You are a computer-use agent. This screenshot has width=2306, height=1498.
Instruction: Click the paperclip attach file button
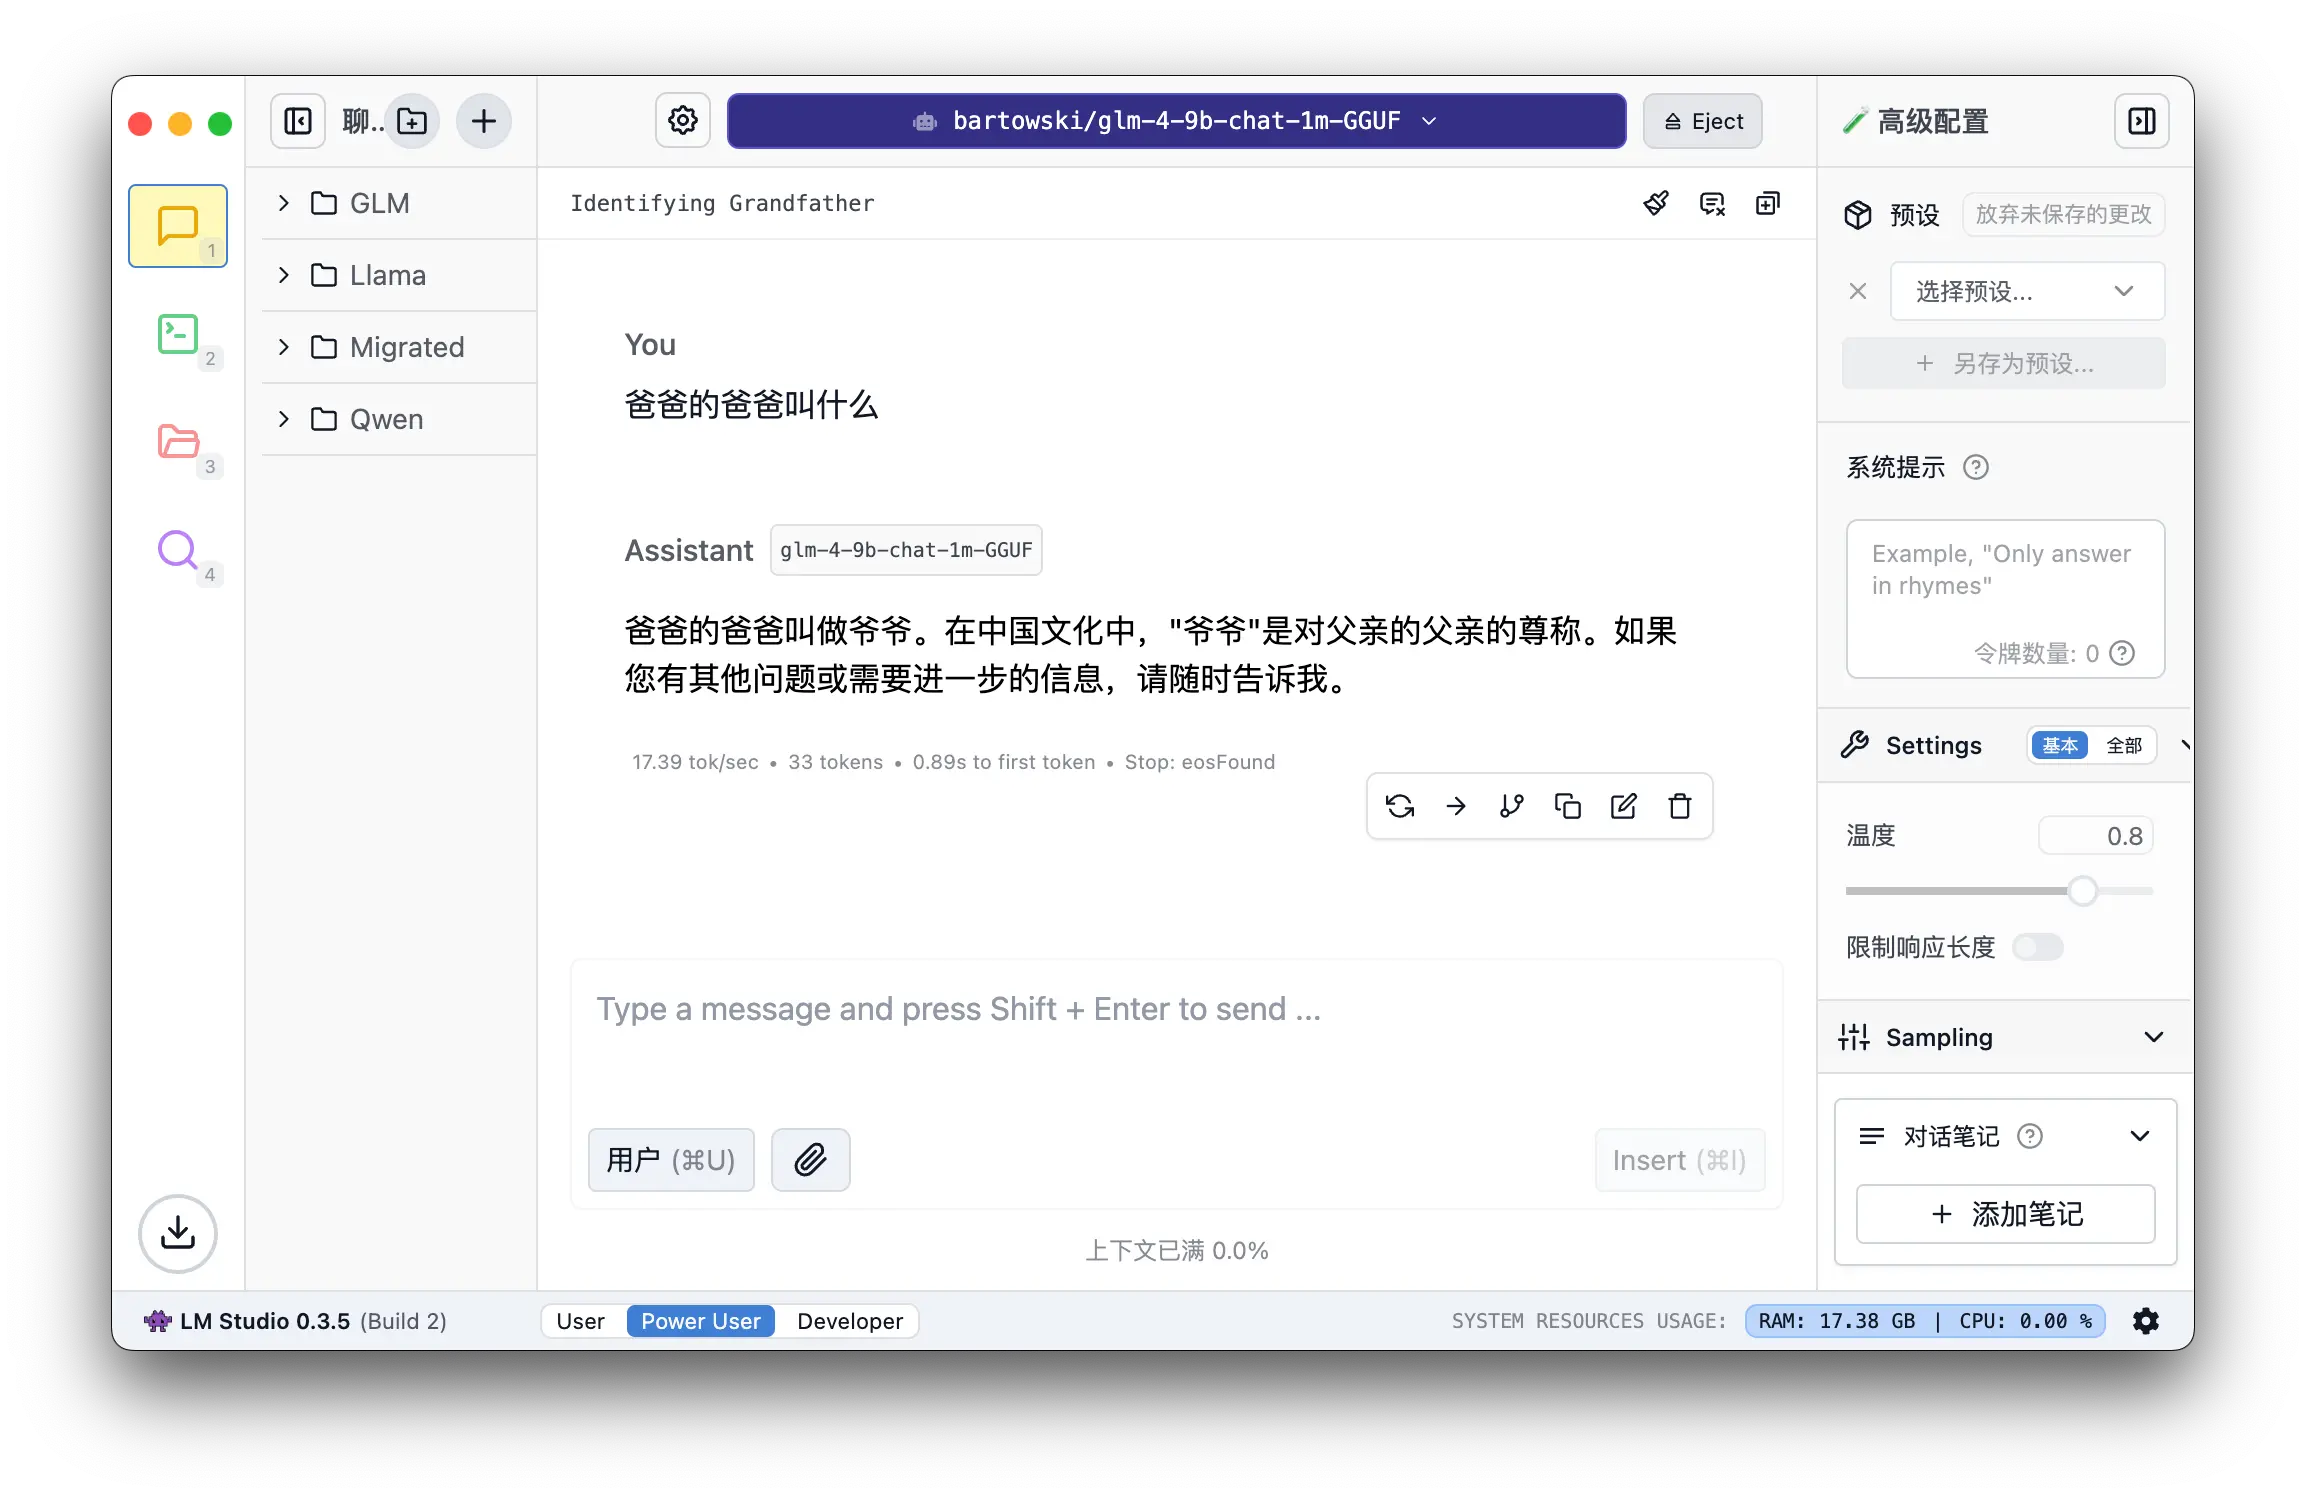pyautogui.click(x=810, y=1160)
